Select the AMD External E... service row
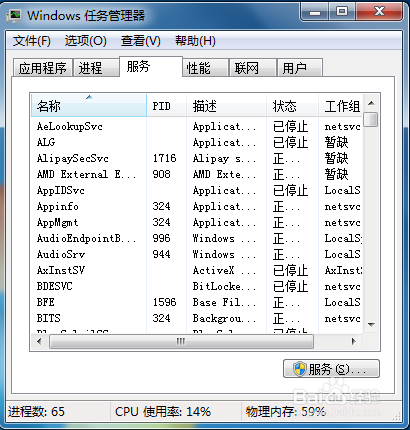The image size is (410, 430). [x=197, y=174]
